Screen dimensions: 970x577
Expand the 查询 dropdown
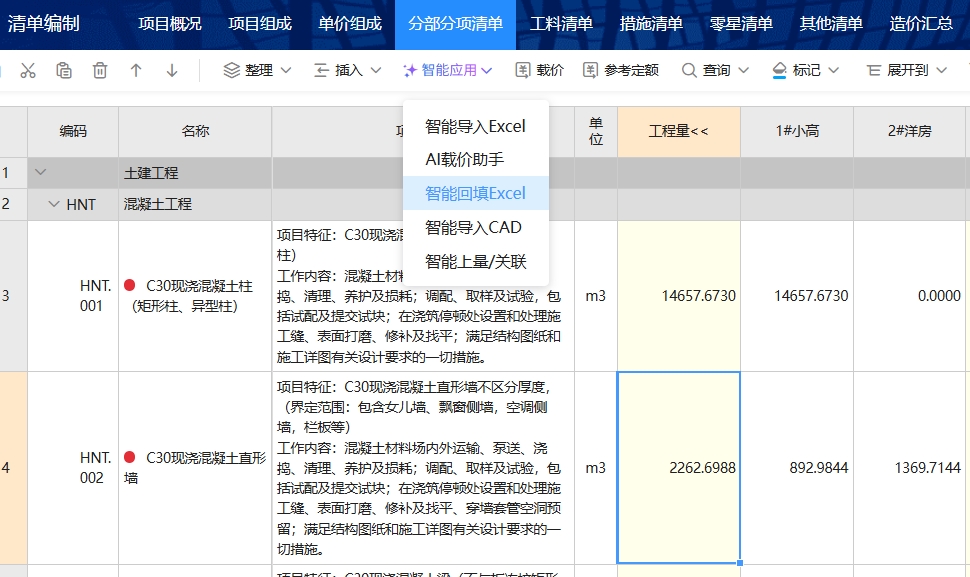click(x=715, y=71)
